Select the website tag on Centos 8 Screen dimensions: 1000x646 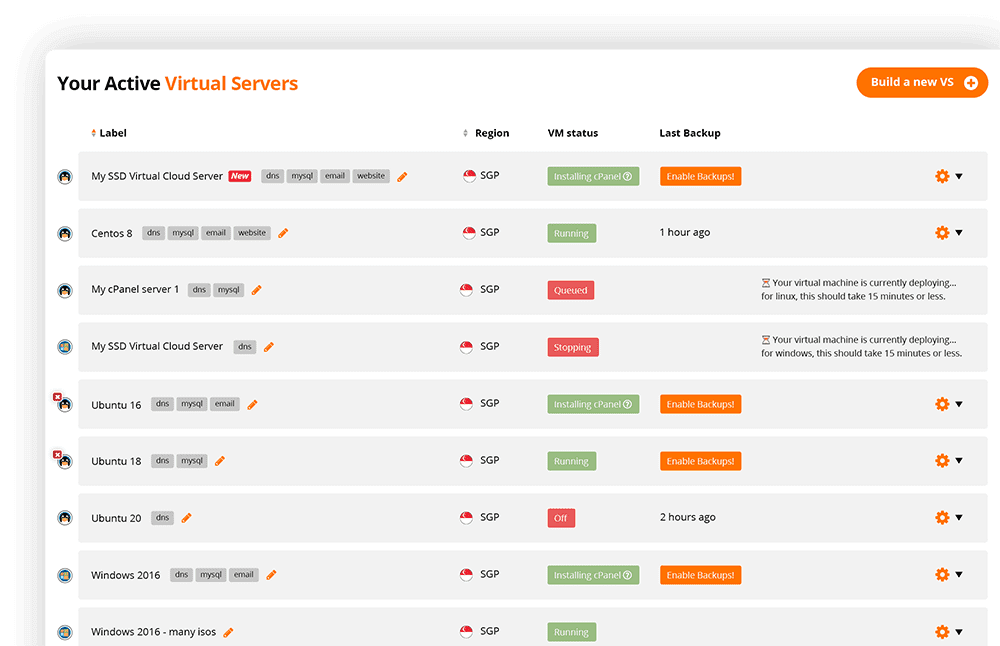[252, 233]
